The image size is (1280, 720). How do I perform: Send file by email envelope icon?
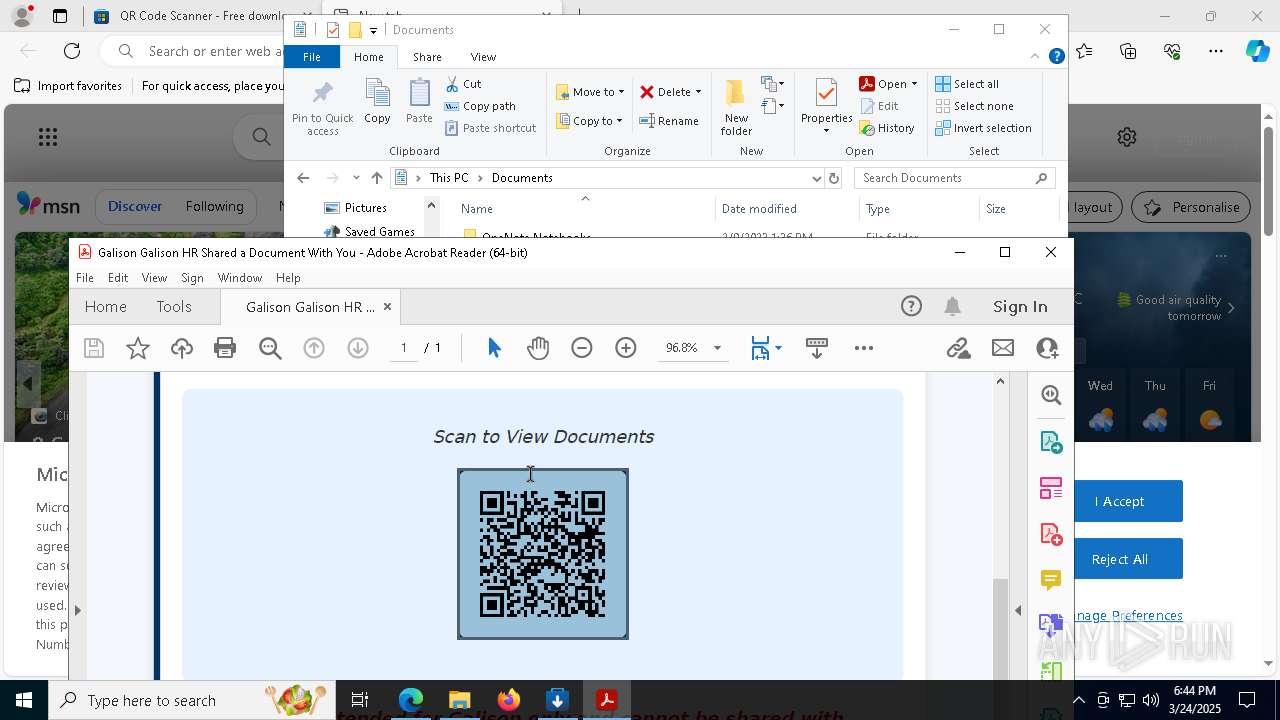point(1003,348)
